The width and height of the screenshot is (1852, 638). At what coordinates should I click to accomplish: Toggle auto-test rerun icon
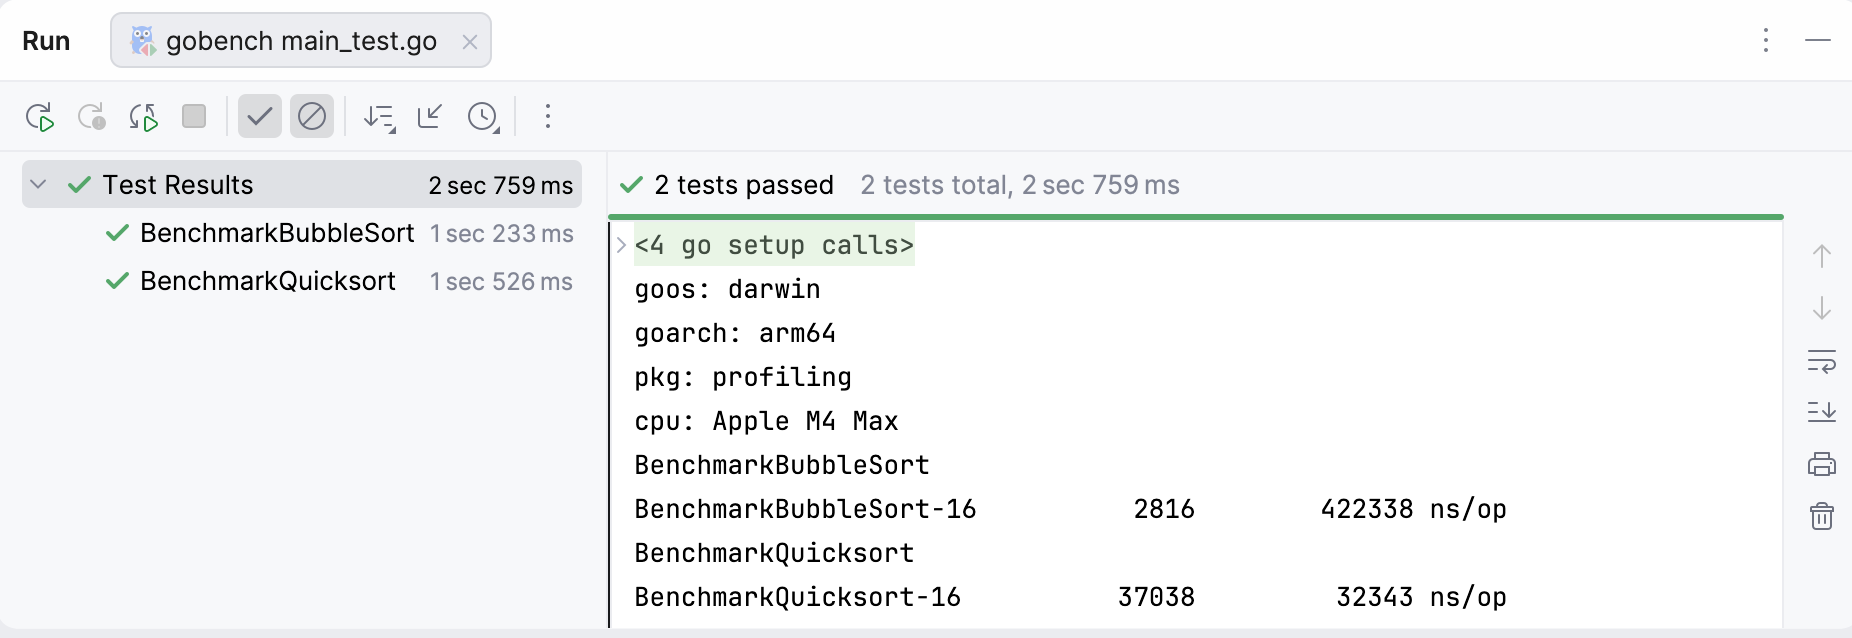(143, 117)
